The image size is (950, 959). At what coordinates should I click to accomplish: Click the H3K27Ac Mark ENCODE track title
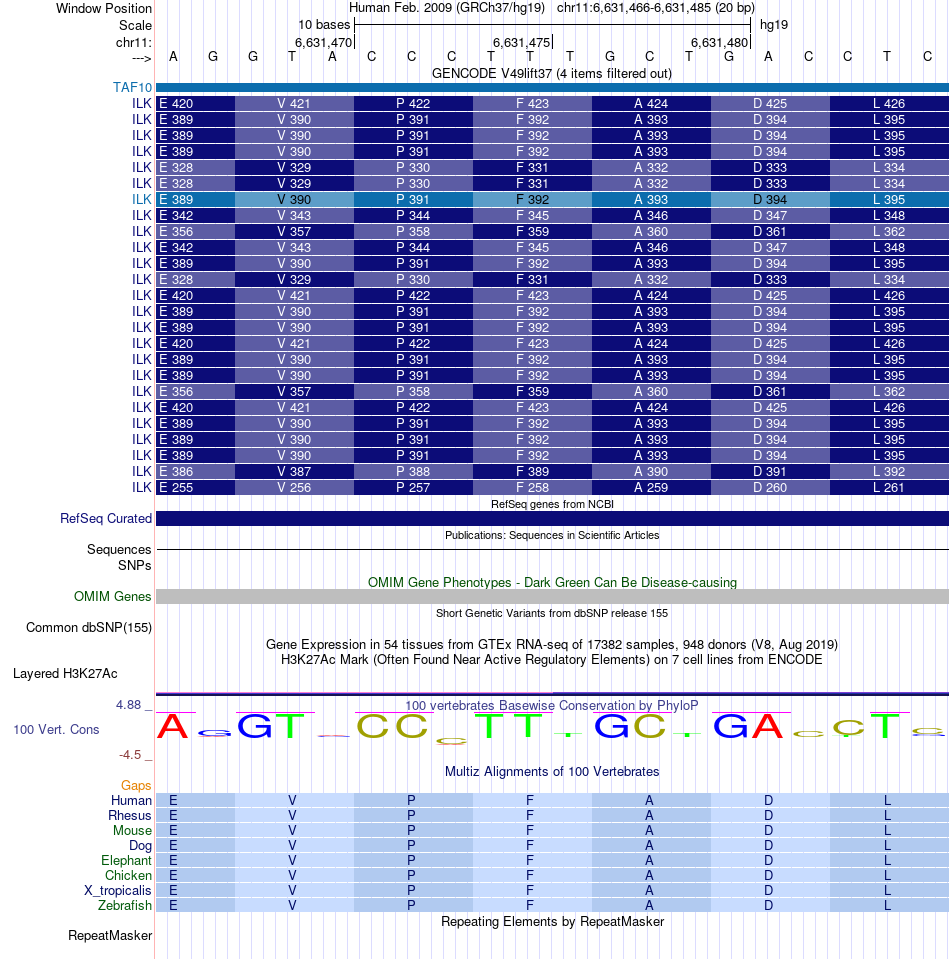[x=552, y=660]
